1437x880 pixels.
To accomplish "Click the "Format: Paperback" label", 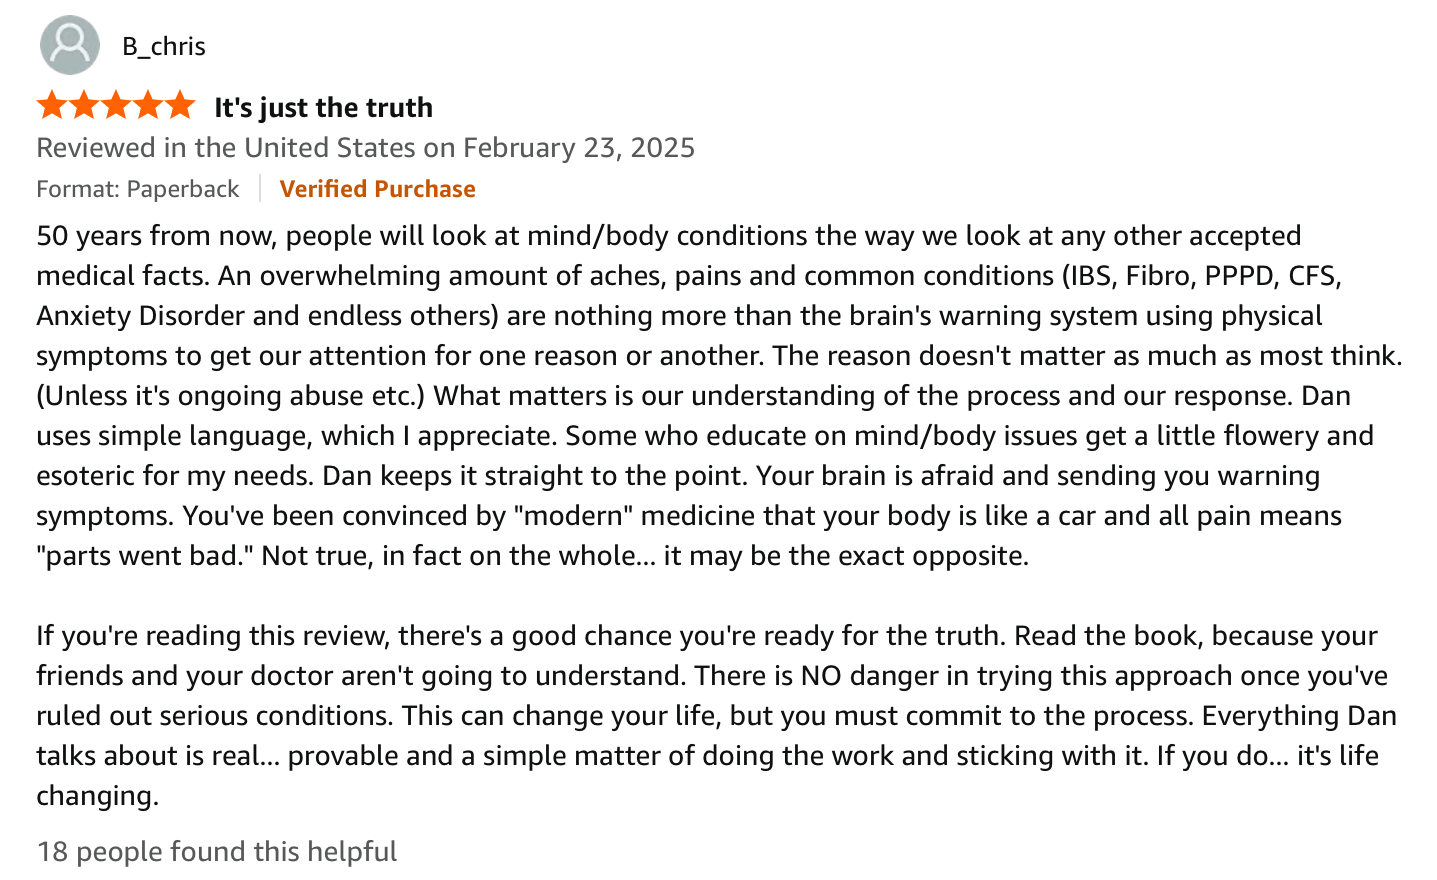I will coord(138,189).
